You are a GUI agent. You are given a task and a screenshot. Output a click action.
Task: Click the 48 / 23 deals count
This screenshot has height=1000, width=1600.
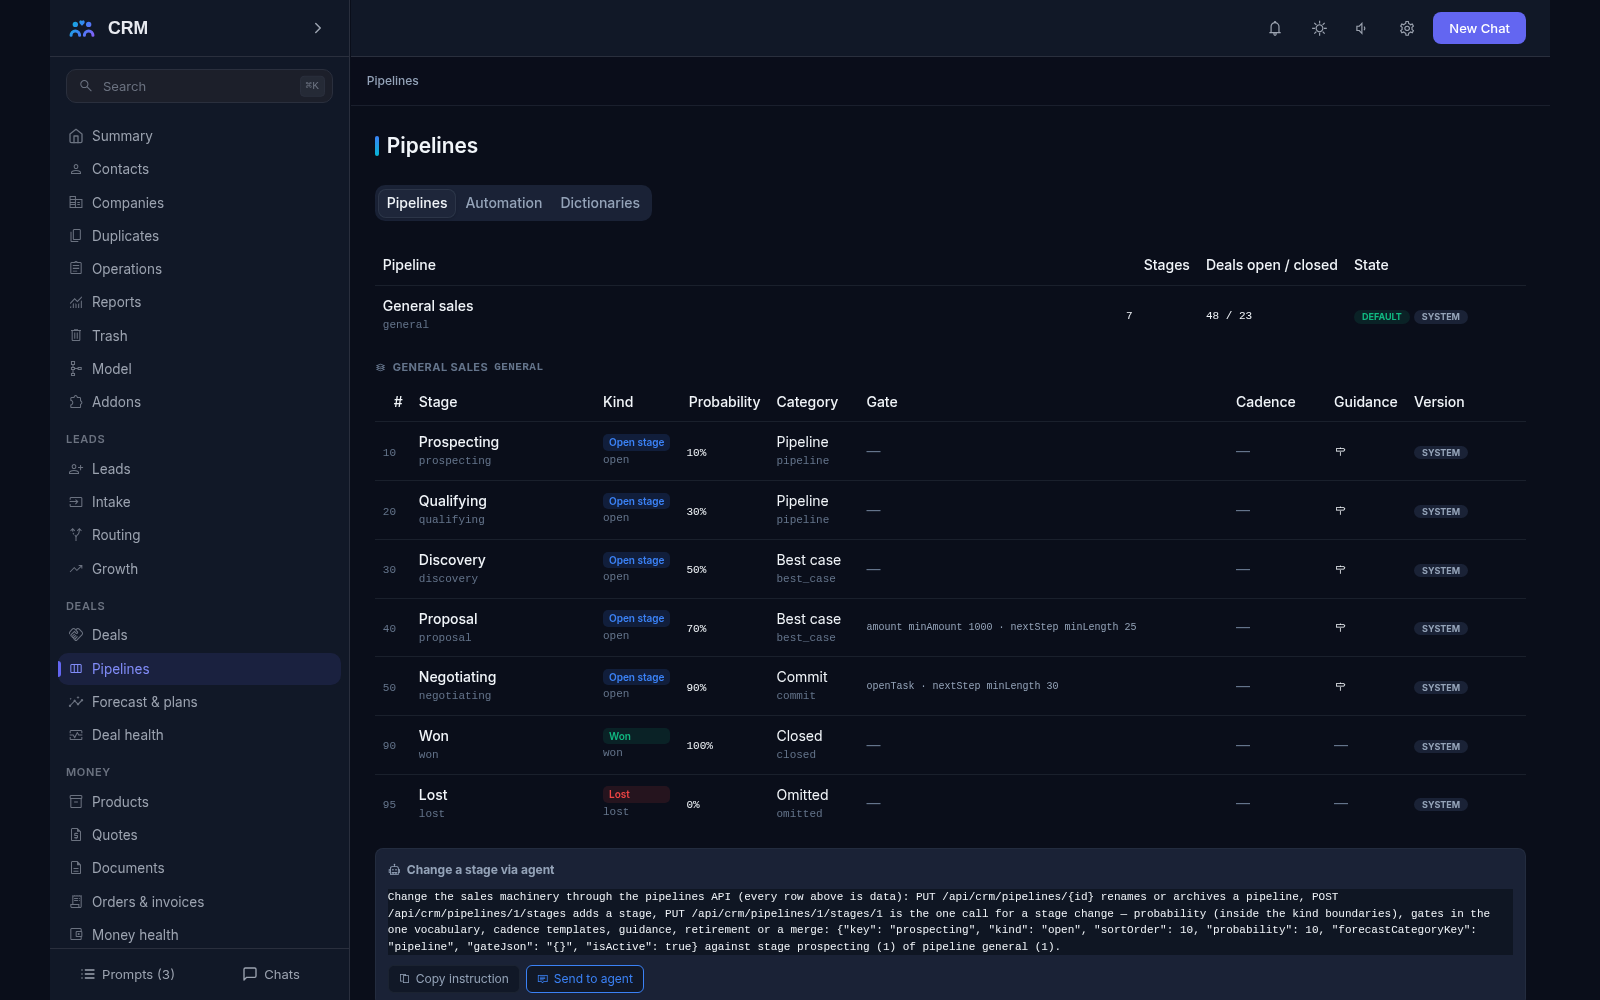click(1228, 316)
